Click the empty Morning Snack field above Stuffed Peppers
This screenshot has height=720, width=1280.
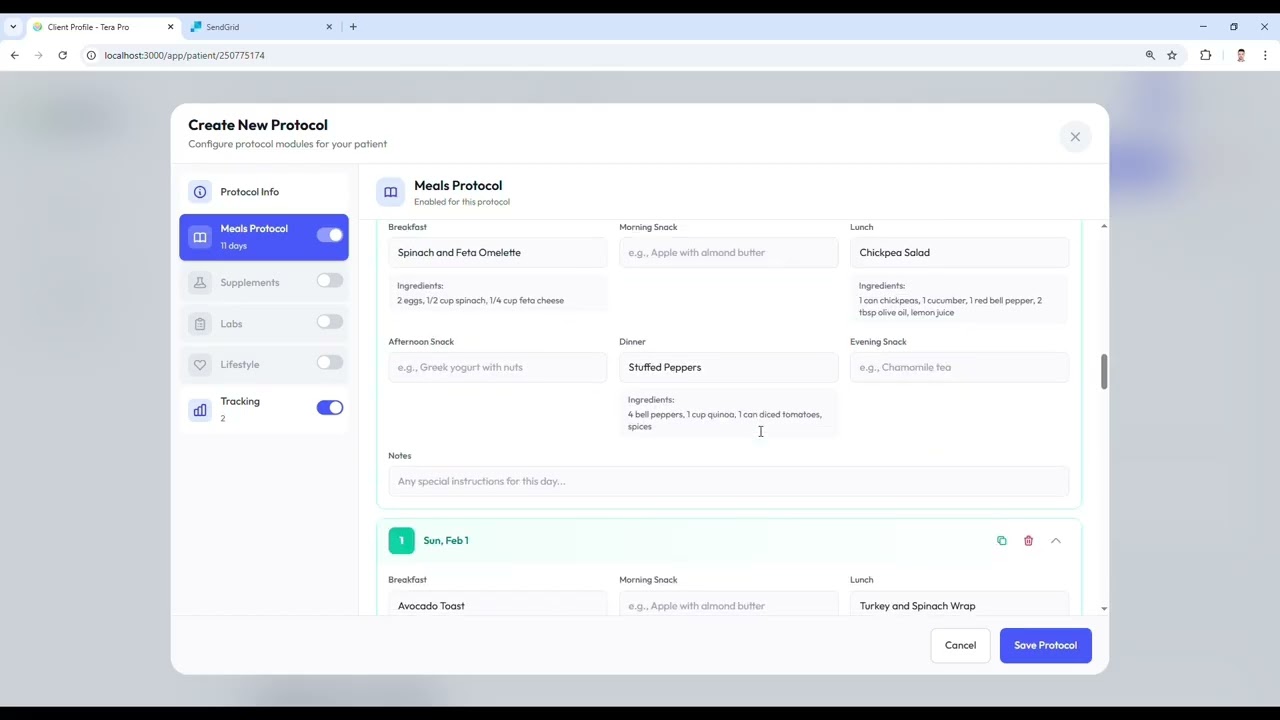[728, 253]
